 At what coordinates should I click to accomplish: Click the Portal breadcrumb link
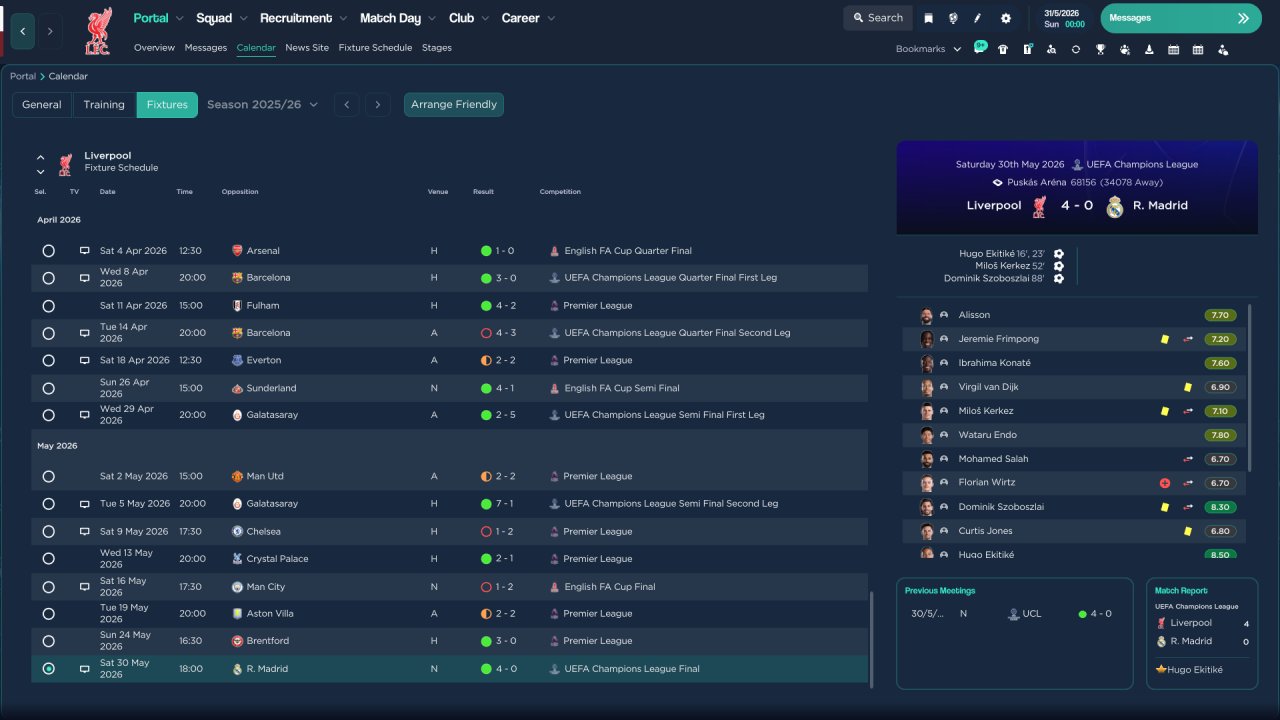(23, 77)
